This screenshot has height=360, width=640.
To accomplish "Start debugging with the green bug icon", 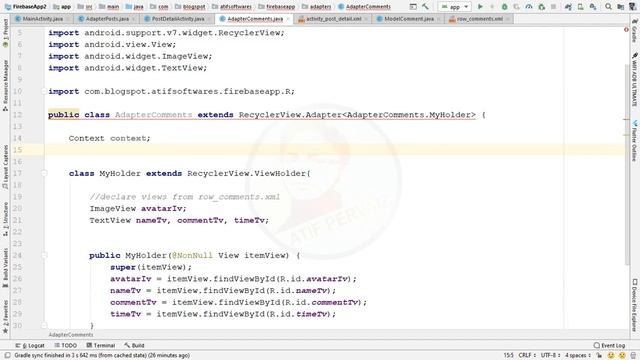I will [504, 7].
